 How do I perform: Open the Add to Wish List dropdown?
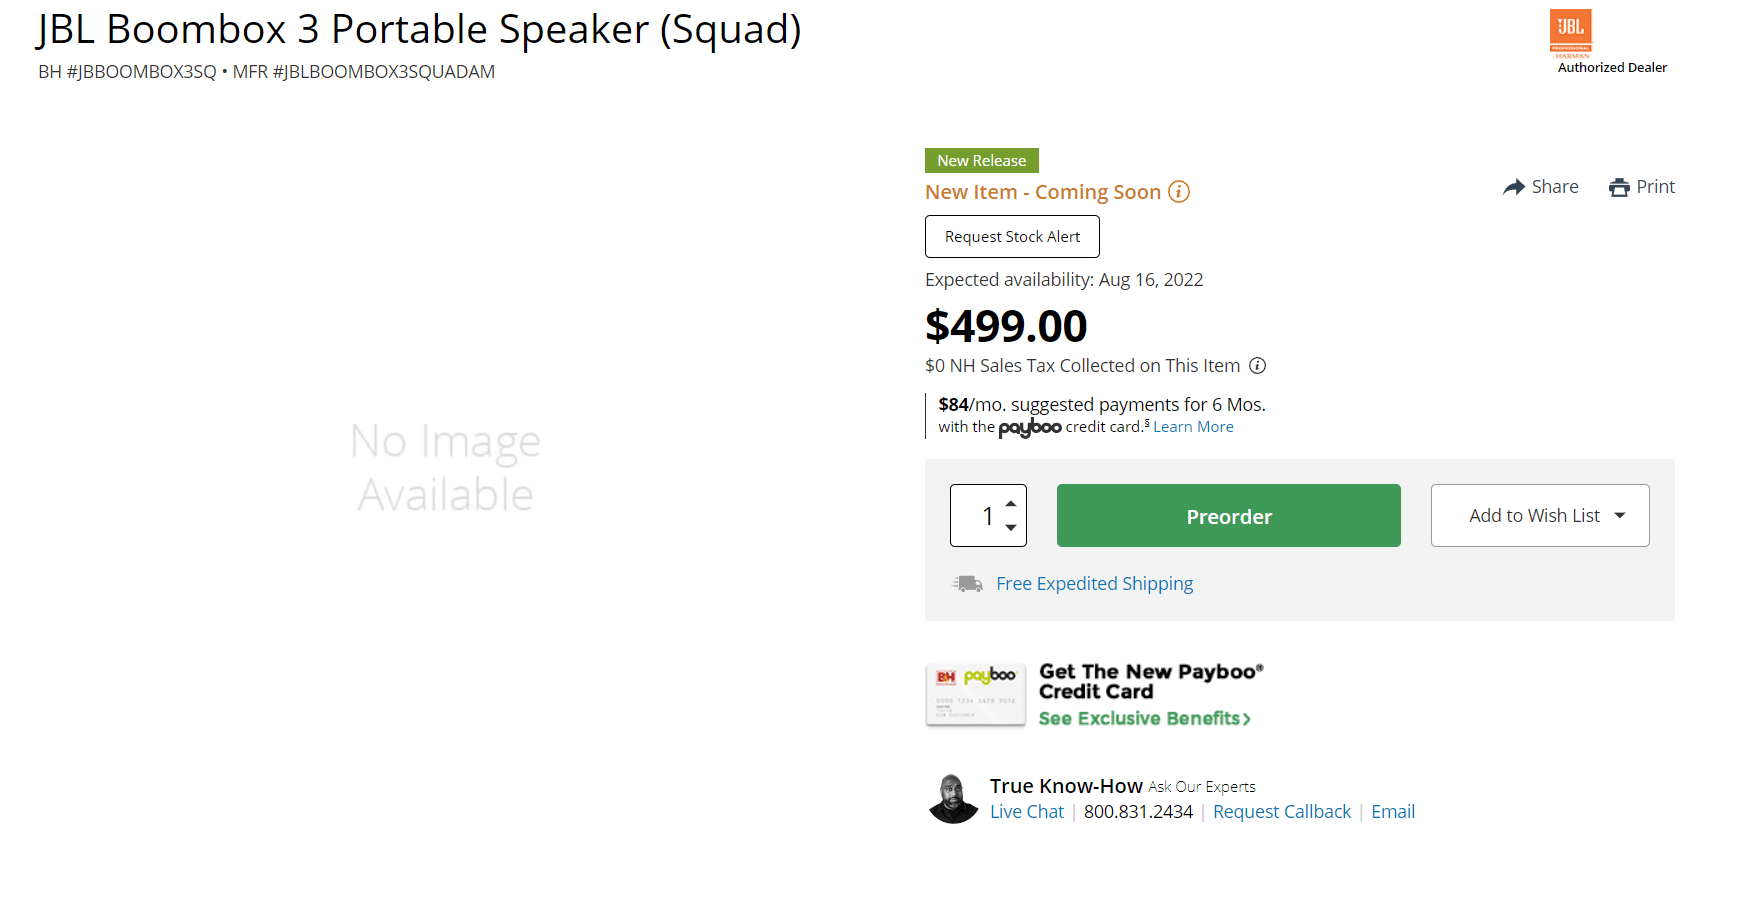coord(1539,515)
